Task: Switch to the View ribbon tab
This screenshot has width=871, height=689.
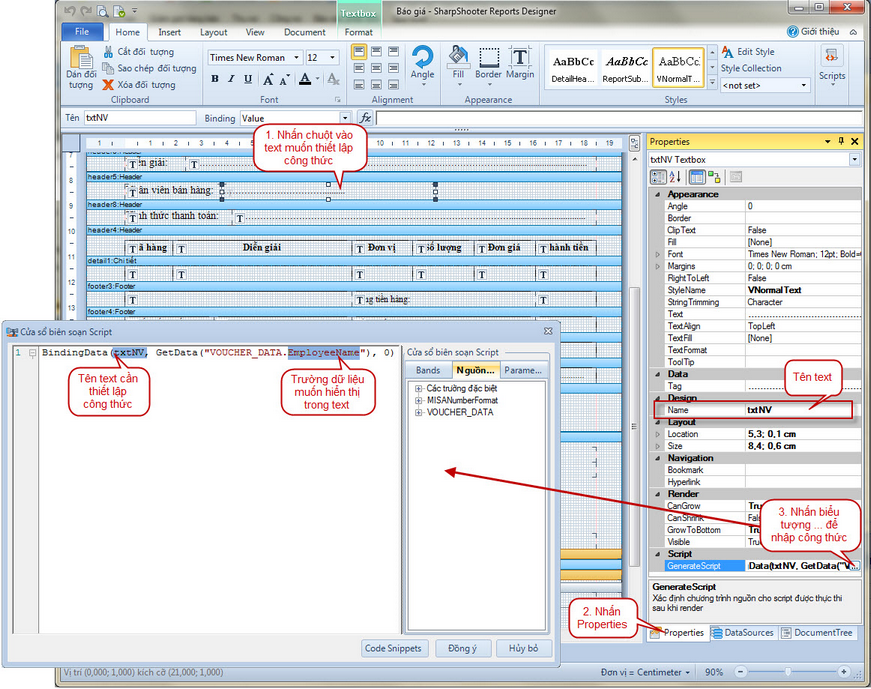Action: (x=255, y=32)
